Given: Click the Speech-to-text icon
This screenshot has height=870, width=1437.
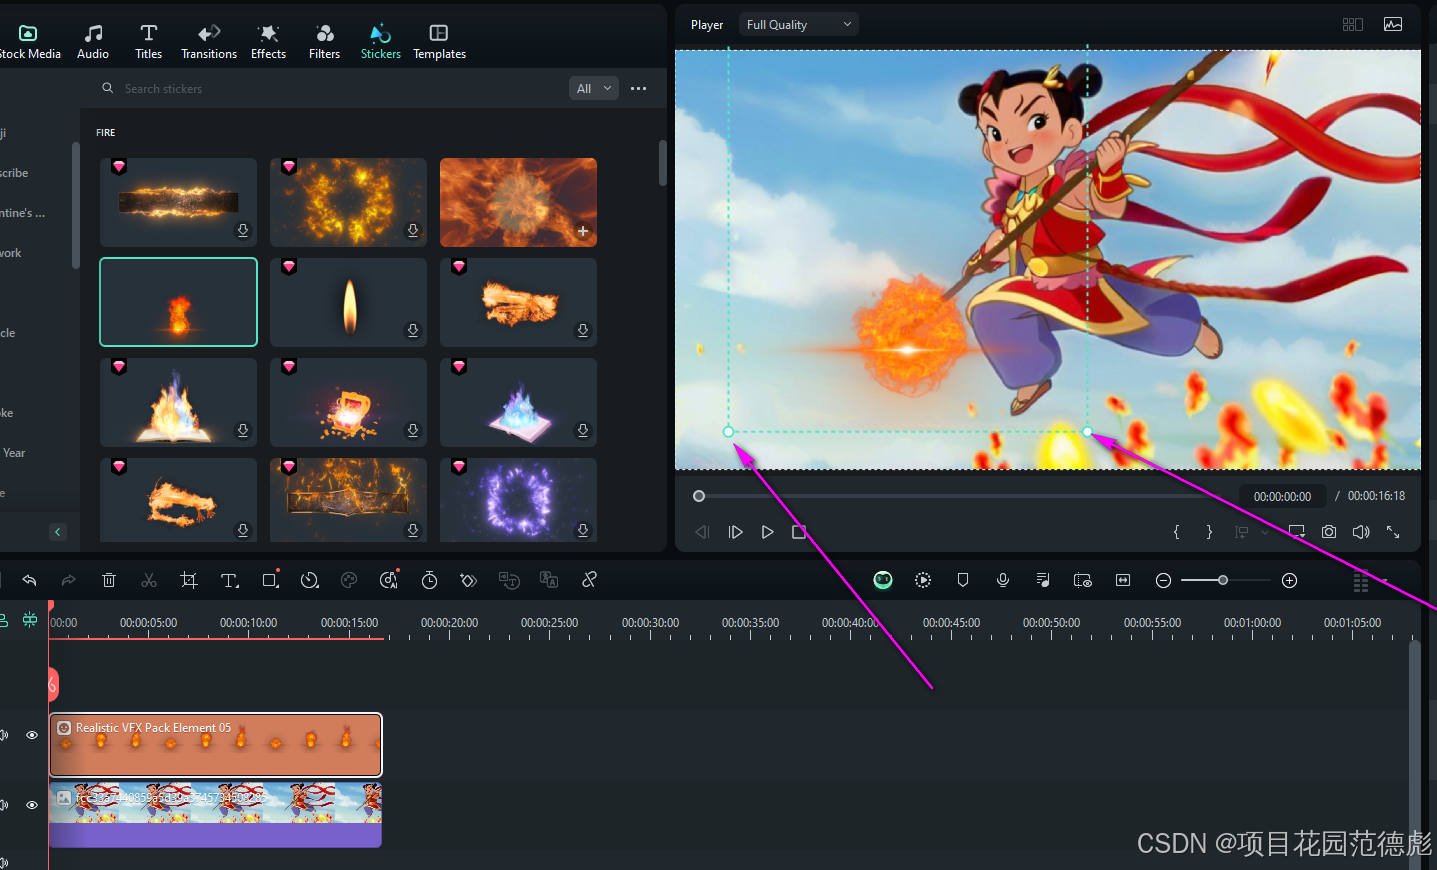Looking at the screenshot, I should pos(509,580).
